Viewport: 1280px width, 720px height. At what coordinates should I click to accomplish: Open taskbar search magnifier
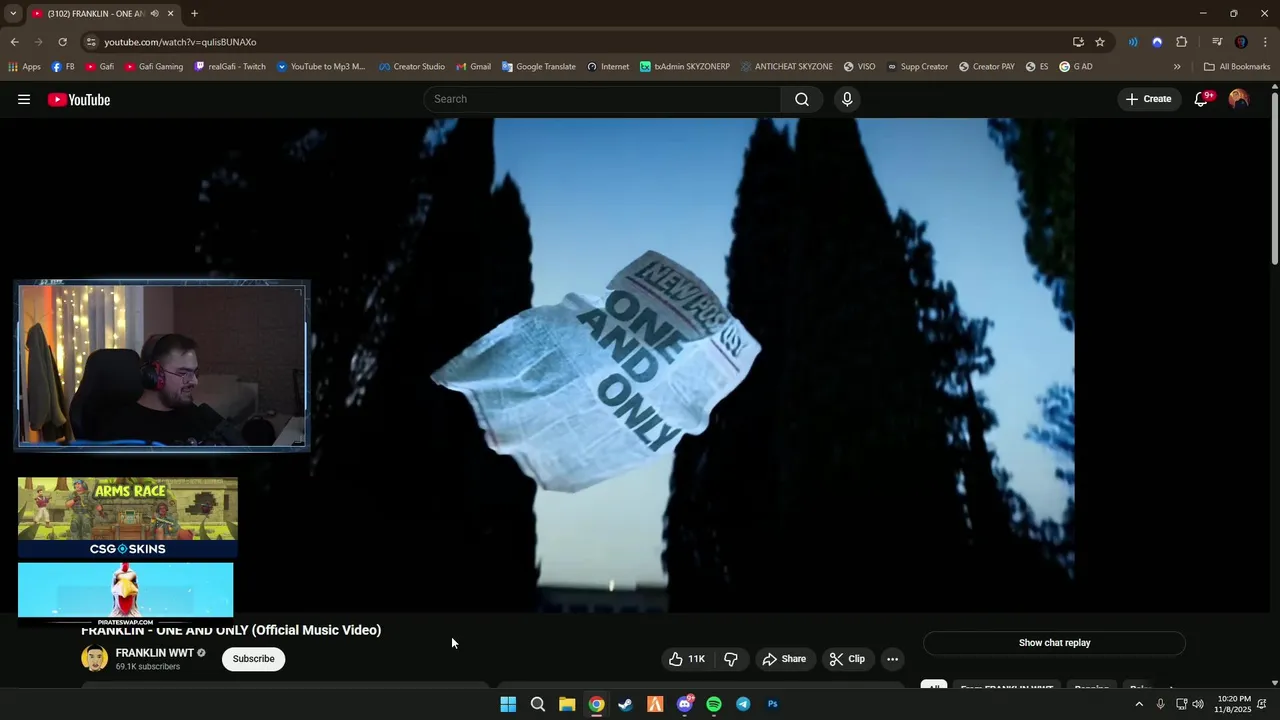click(x=537, y=704)
